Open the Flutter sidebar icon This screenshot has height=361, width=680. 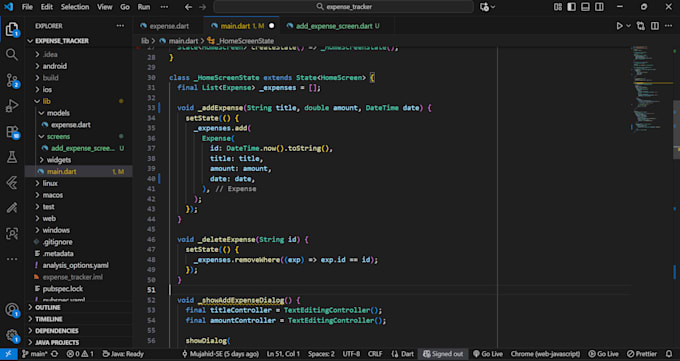coord(12,183)
